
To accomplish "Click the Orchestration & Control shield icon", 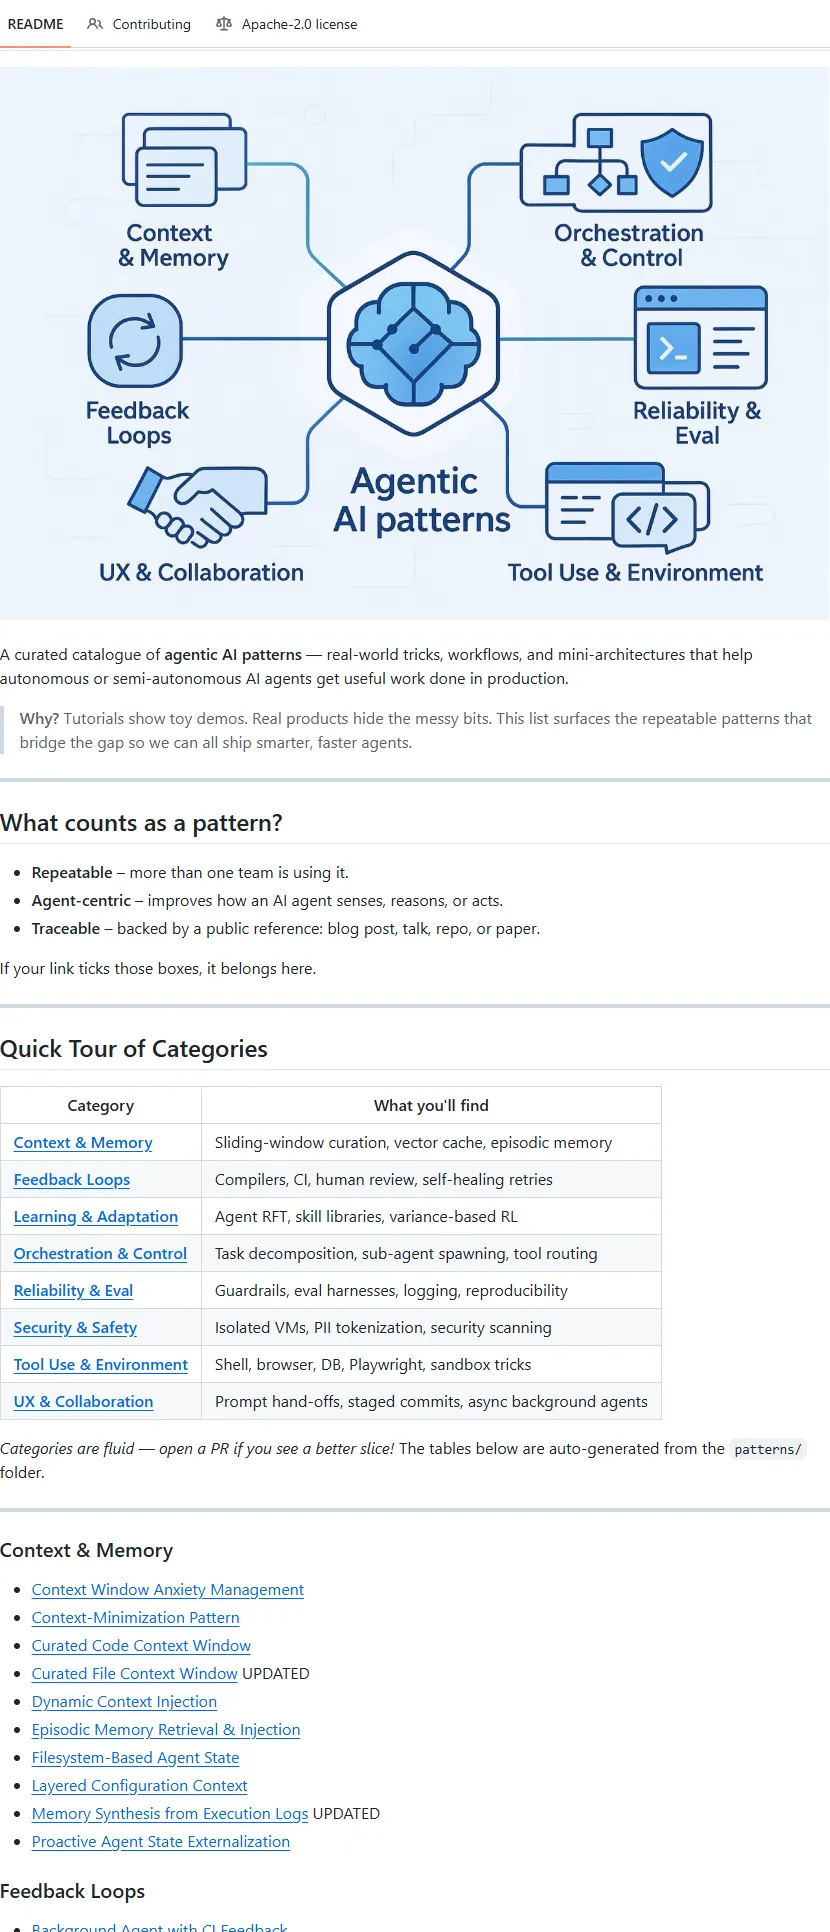I will pos(672,162).
